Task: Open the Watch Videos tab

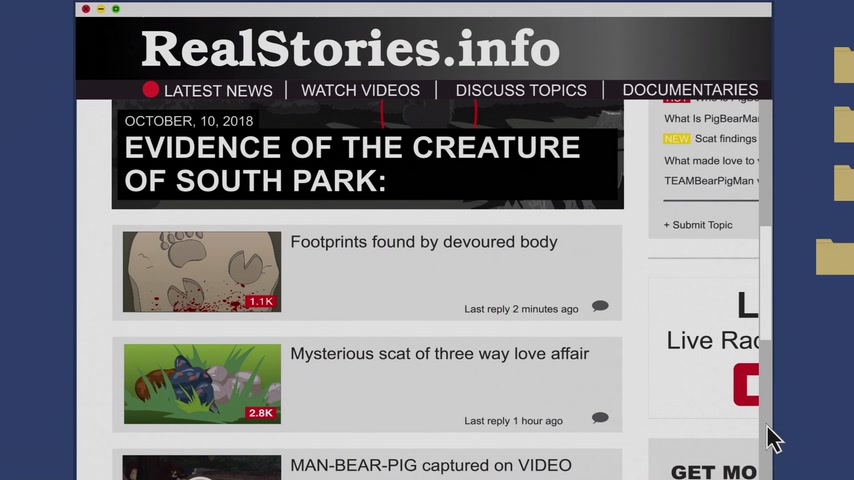Action: [x=361, y=90]
